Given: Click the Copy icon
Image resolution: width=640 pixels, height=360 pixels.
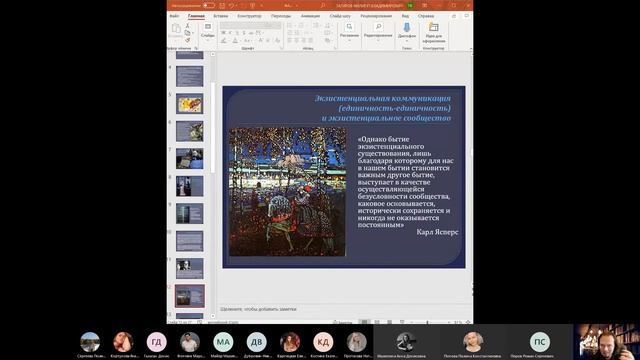Looking at the screenshot, I should [187, 33].
